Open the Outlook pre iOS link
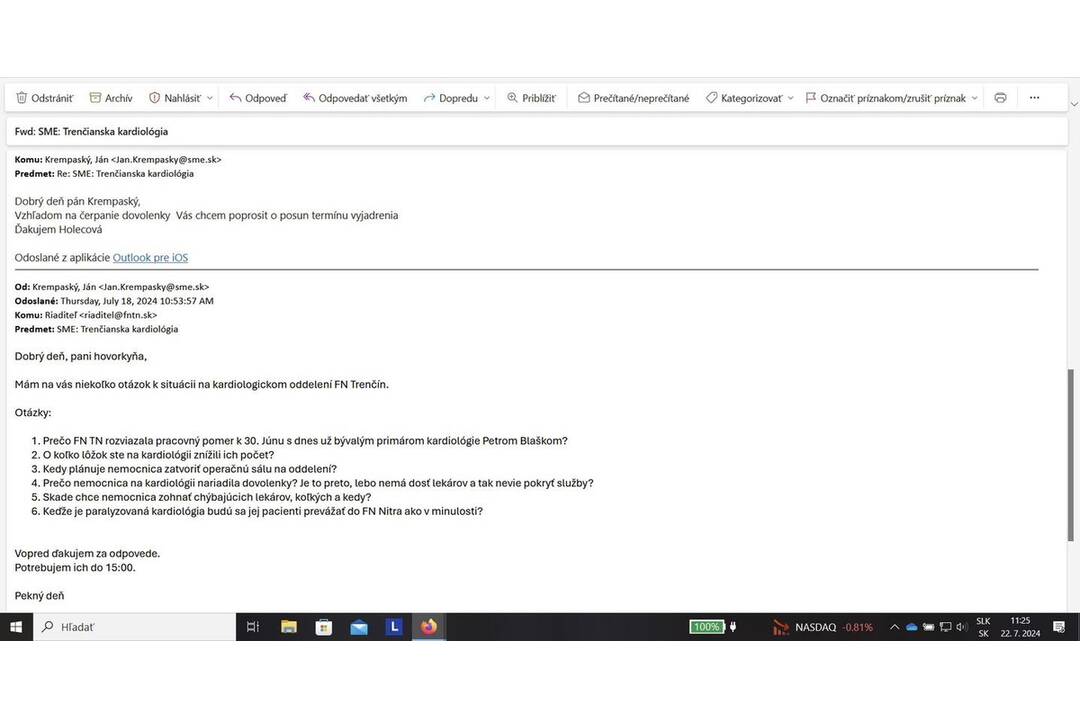The height and width of the screenshot is (720, 1080). pos(150,258)
